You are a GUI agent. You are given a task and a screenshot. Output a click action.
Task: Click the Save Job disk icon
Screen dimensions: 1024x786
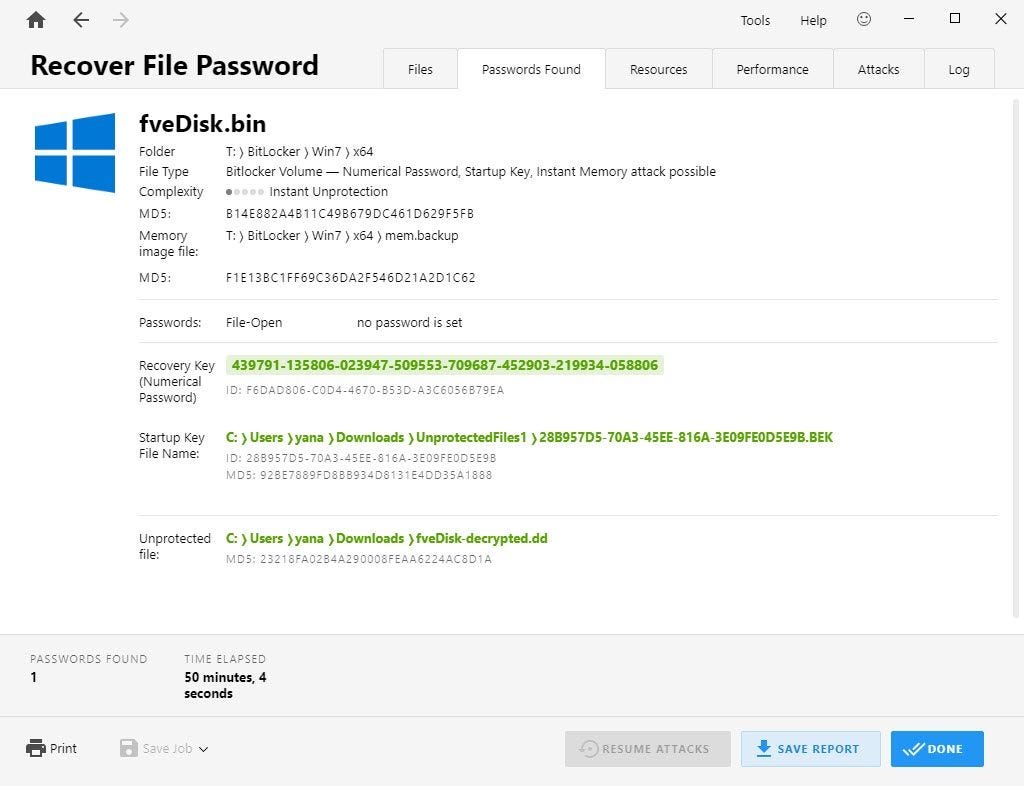point(129,748)
